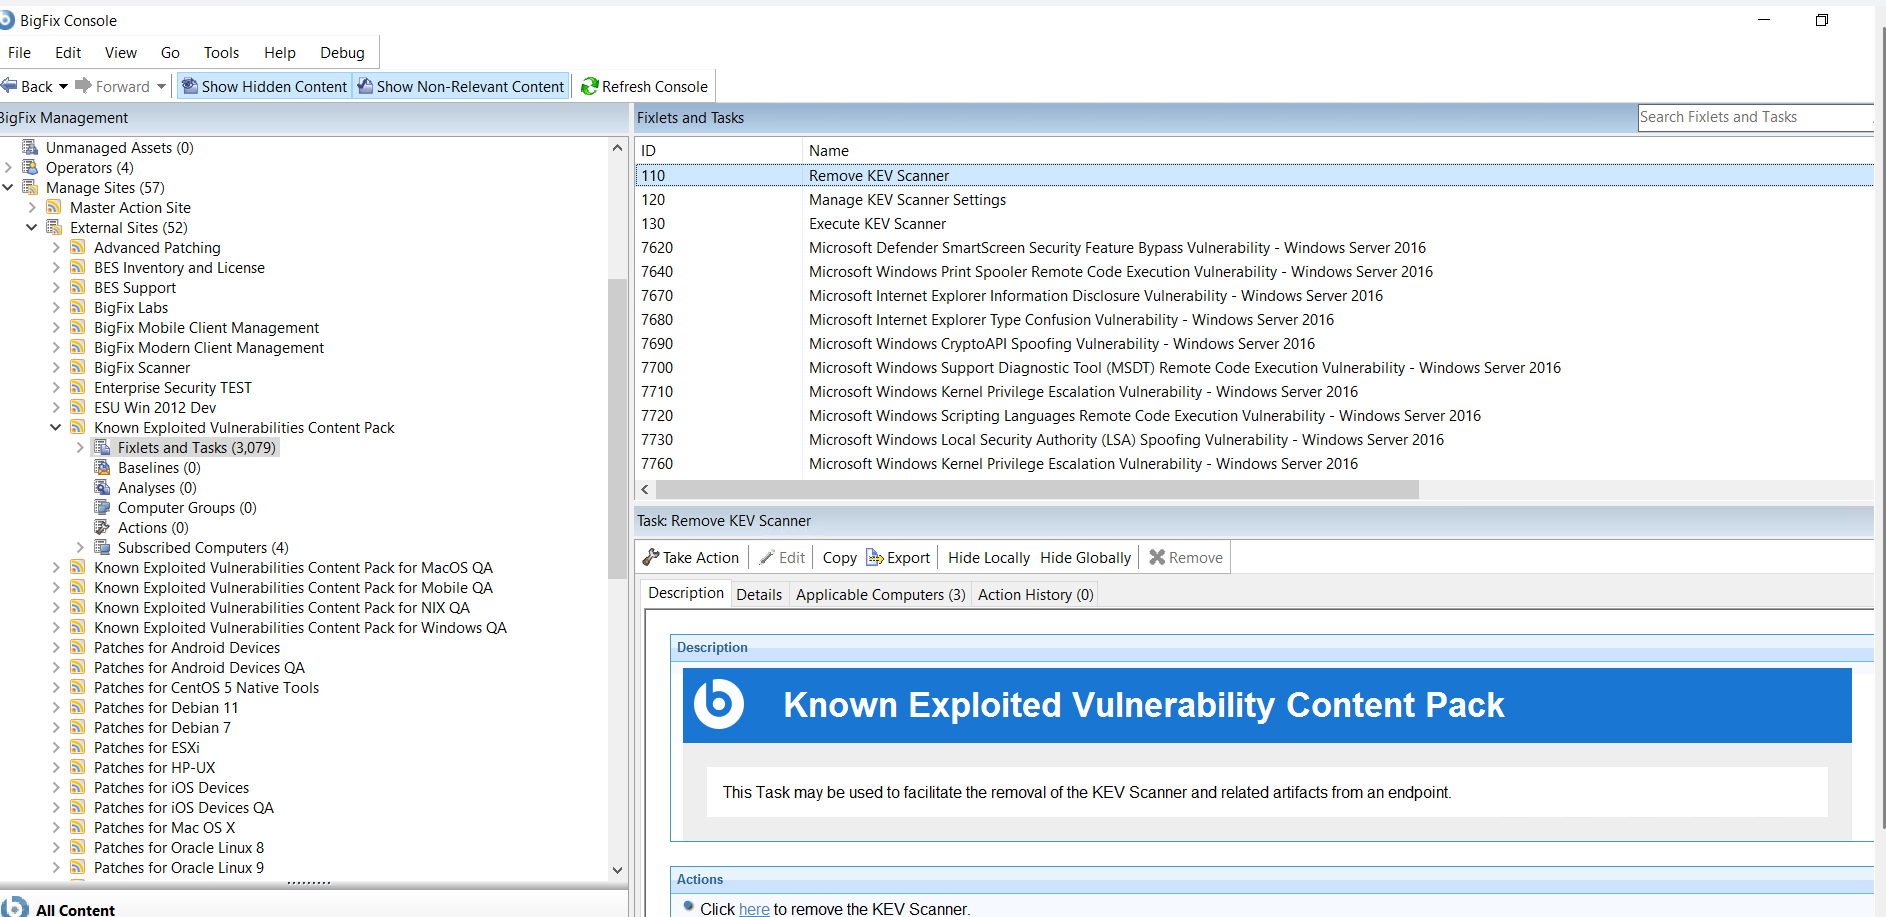This screenshot has height=917, width=1886.
Task: Switch to the Action History (0) tab
Action: 1035,595
